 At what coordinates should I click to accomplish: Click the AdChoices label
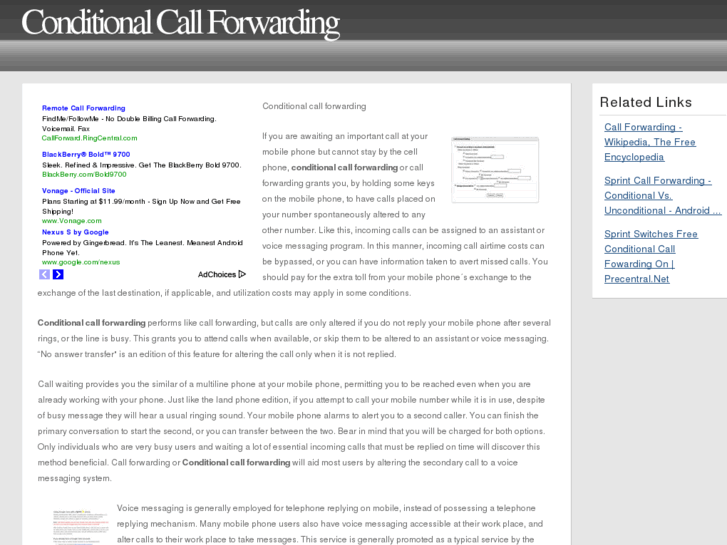[217, 275]
